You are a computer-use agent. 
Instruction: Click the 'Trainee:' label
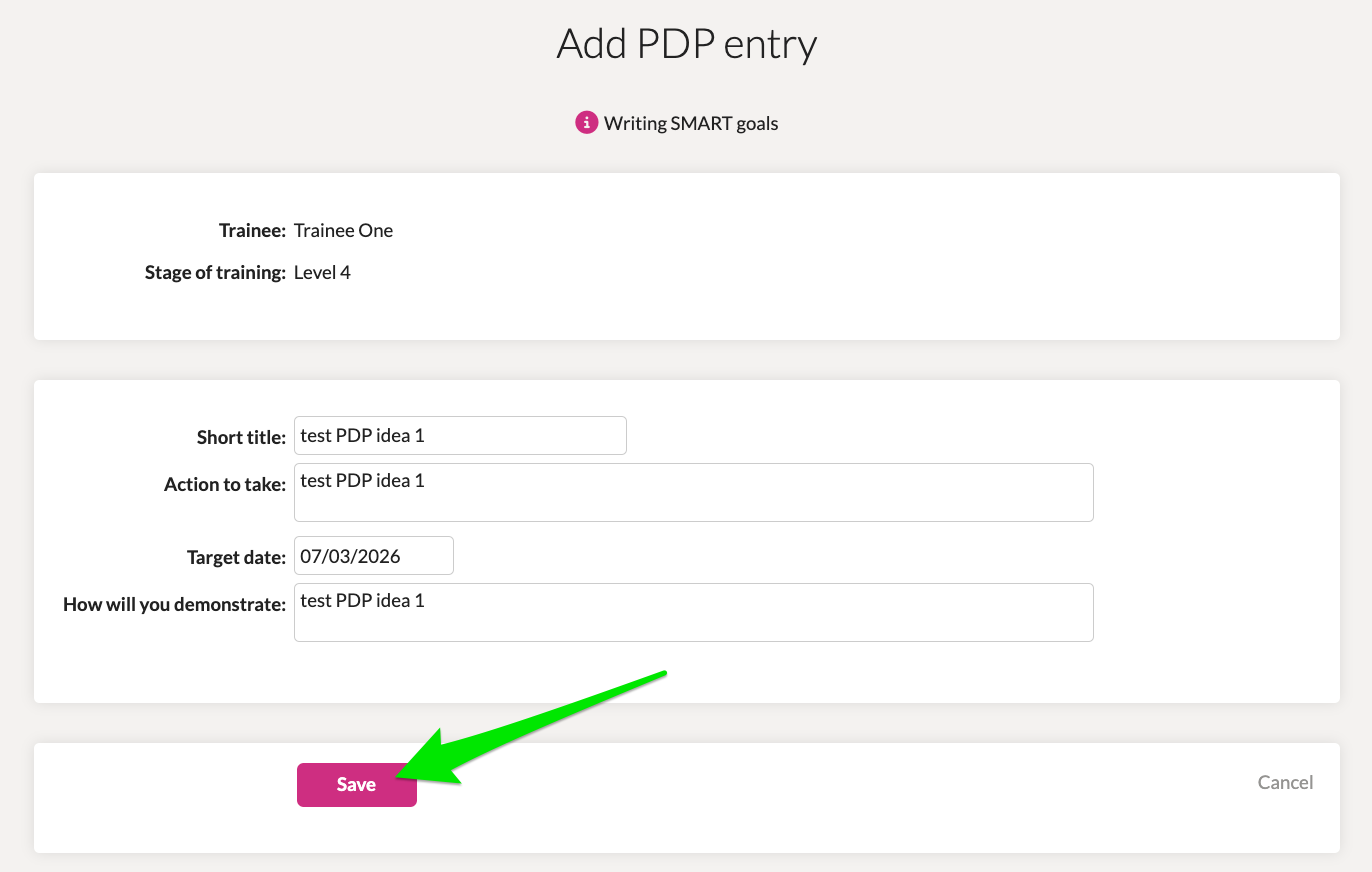[252, 230]
